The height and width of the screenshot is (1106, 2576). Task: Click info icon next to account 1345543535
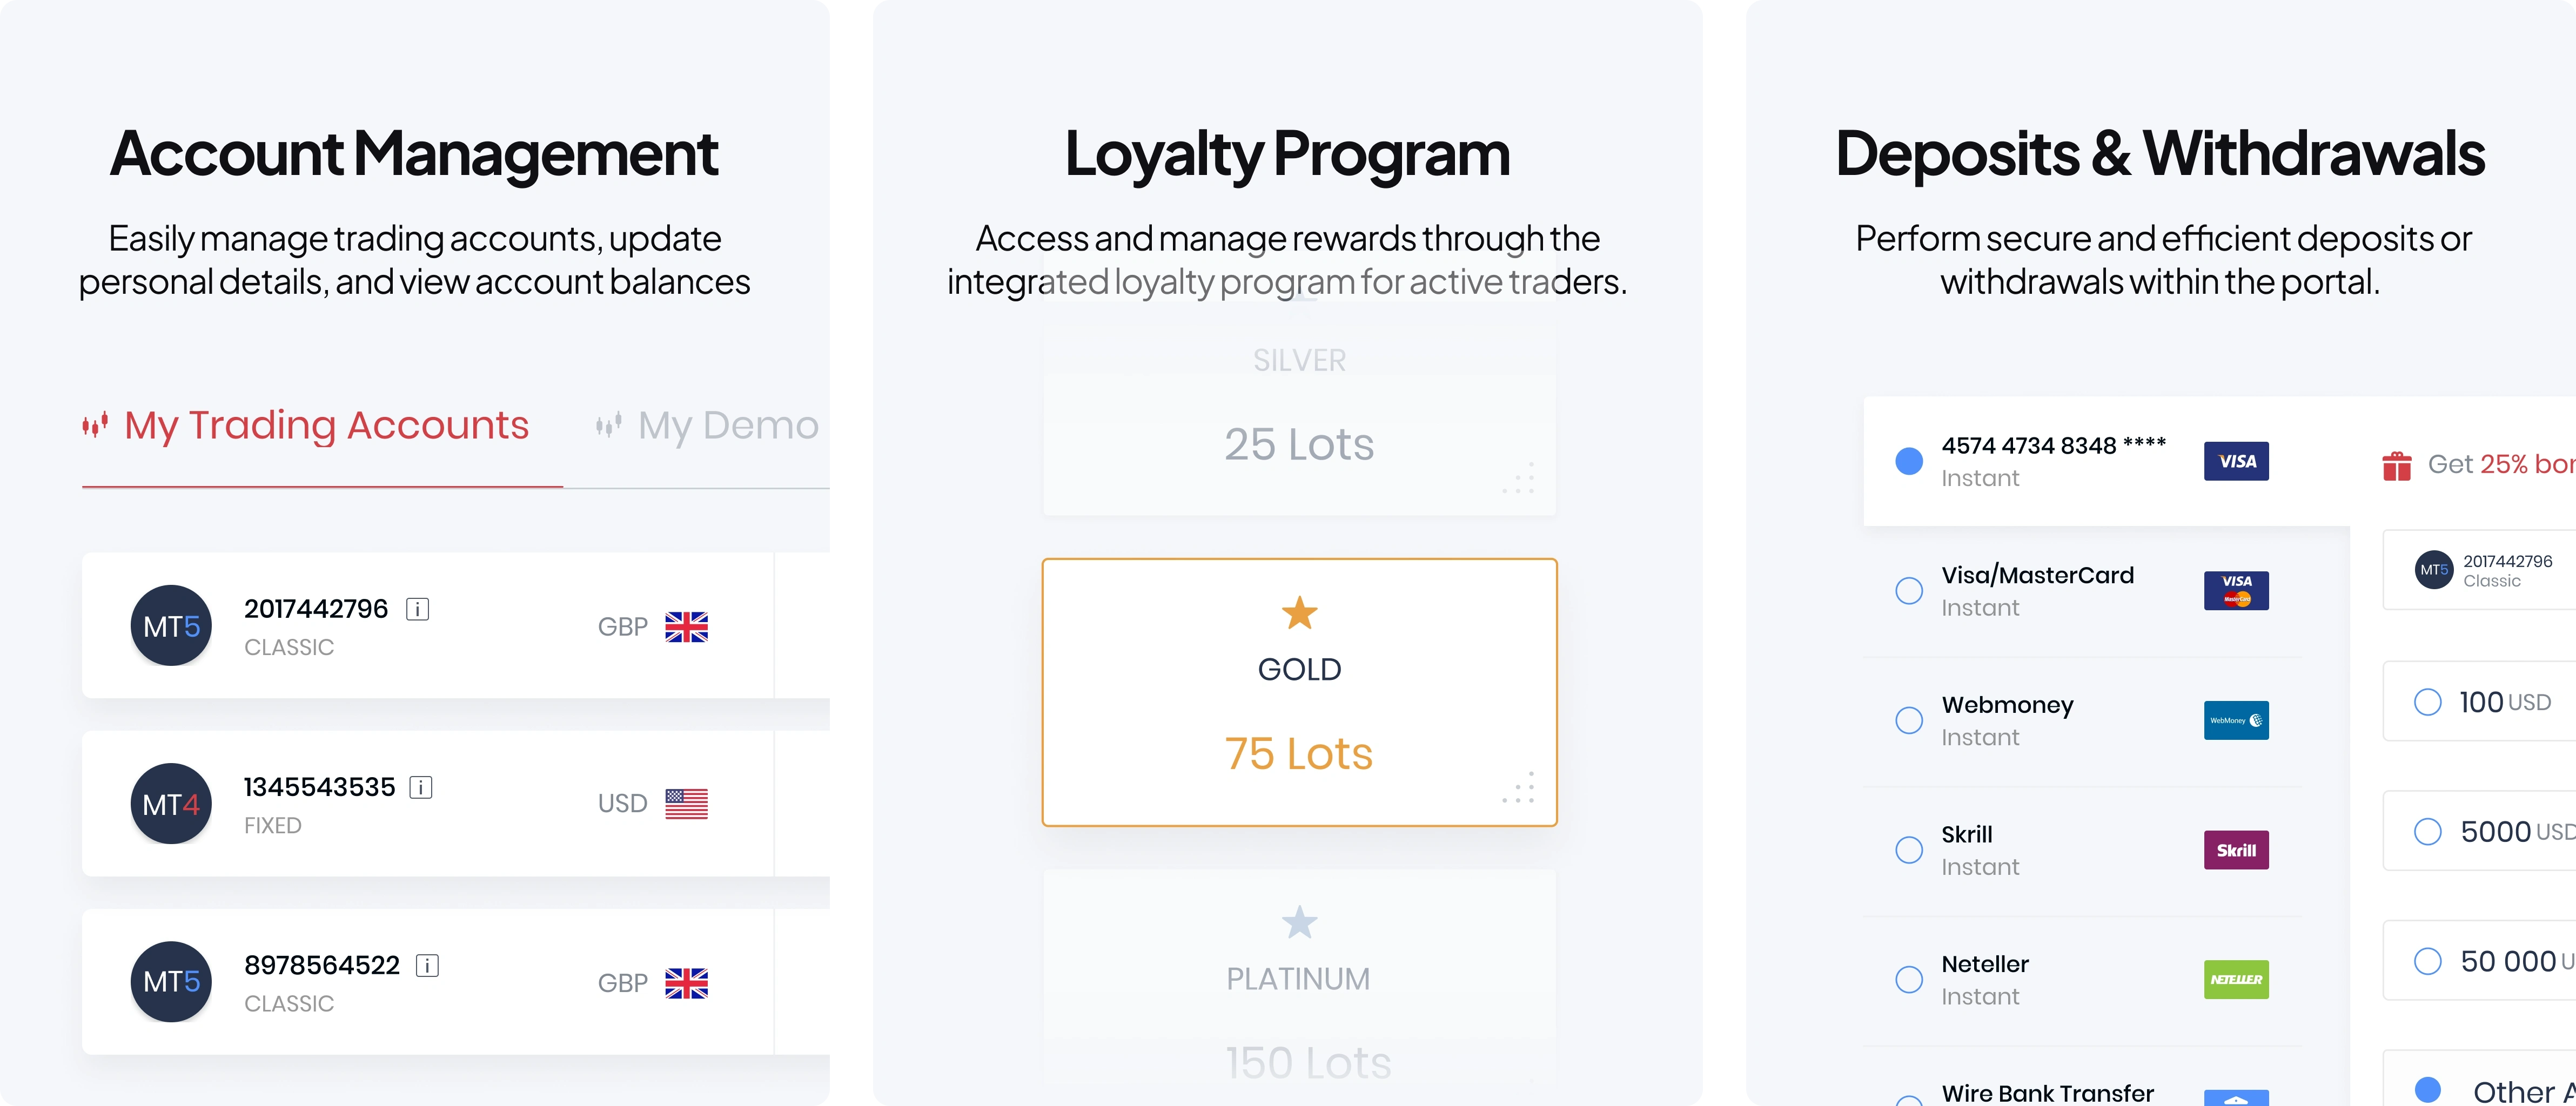(x=421, y=787)
